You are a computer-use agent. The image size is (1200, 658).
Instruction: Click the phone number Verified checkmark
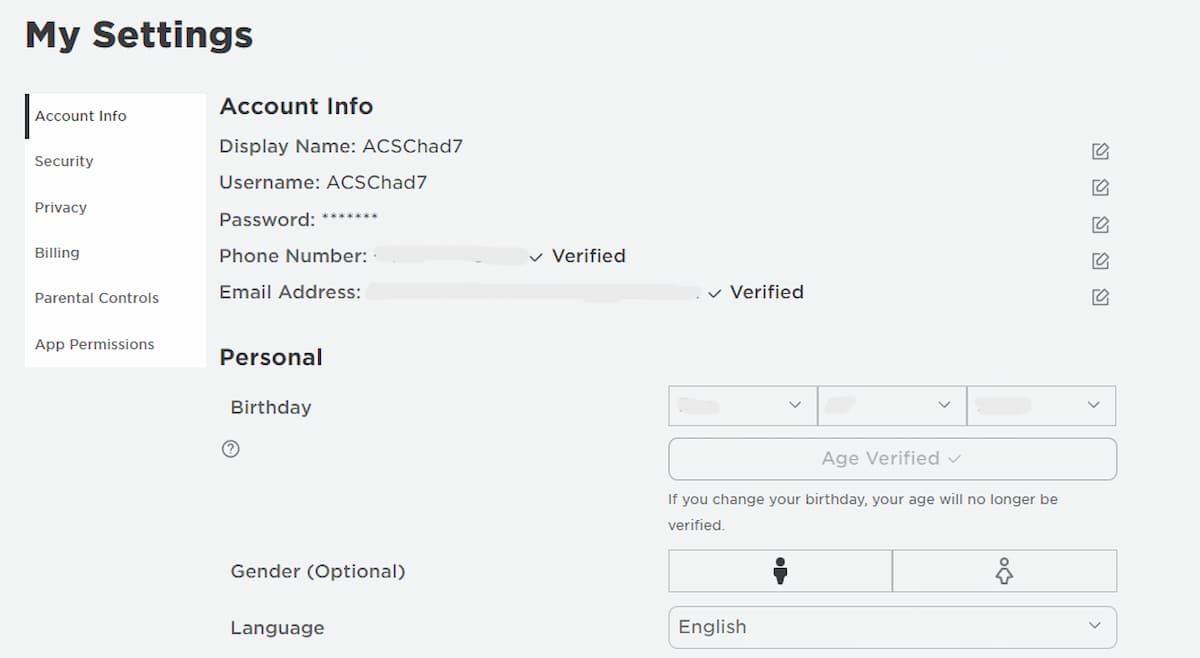[535, 256]
